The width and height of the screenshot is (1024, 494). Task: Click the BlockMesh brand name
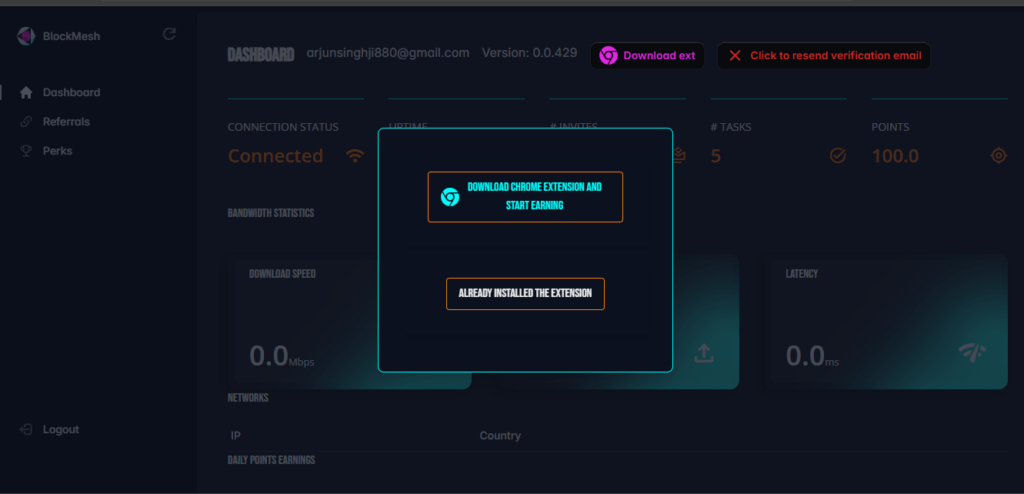click(72, 37)
